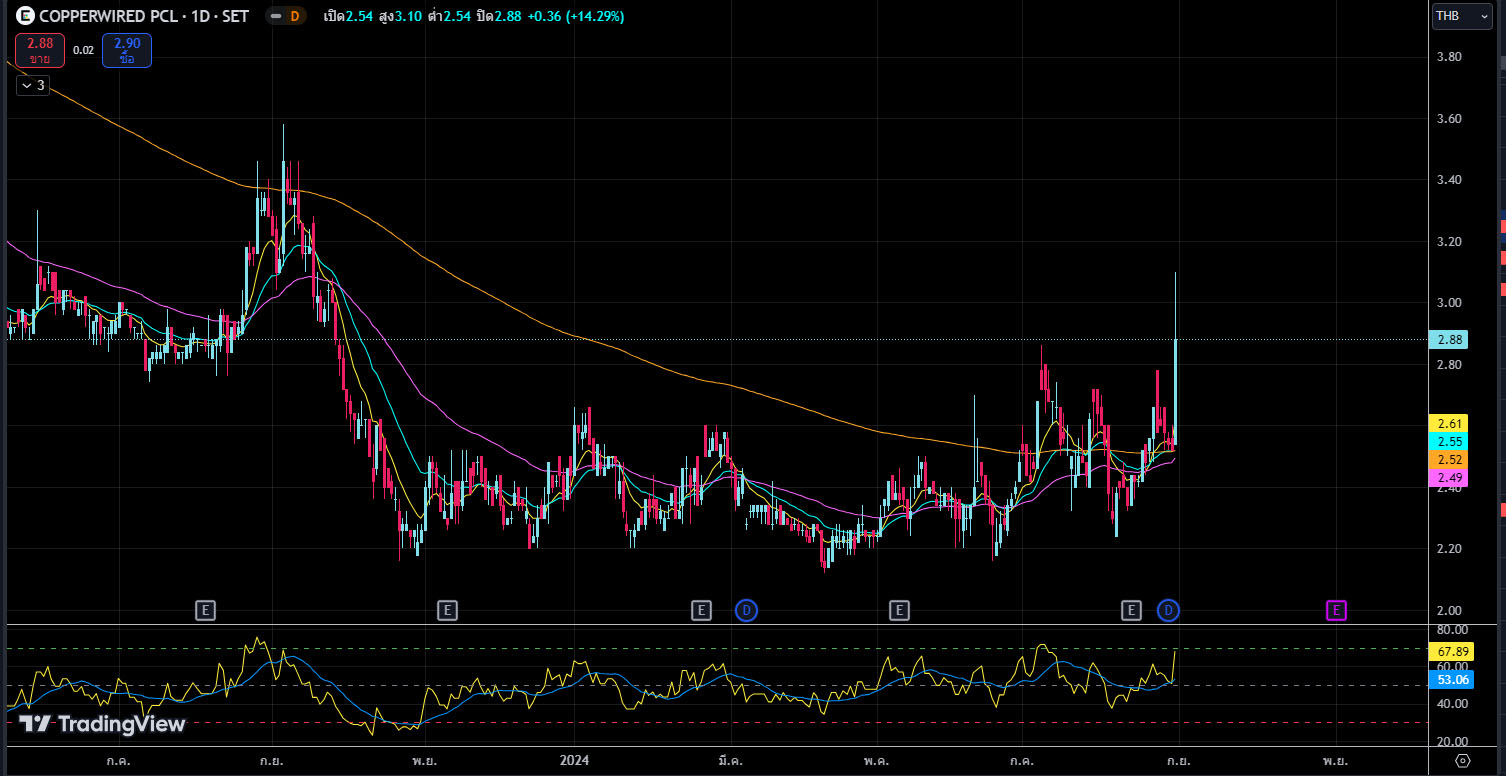Image resolution: width=1506 pixels, height=776 pixels.
Task: Click the มี.ค. label on time axis
Action: [x=729, y=761]
